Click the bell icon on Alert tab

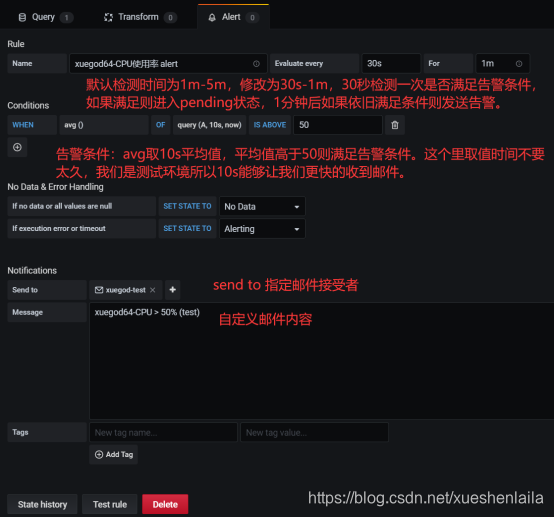tap(212, 17)
